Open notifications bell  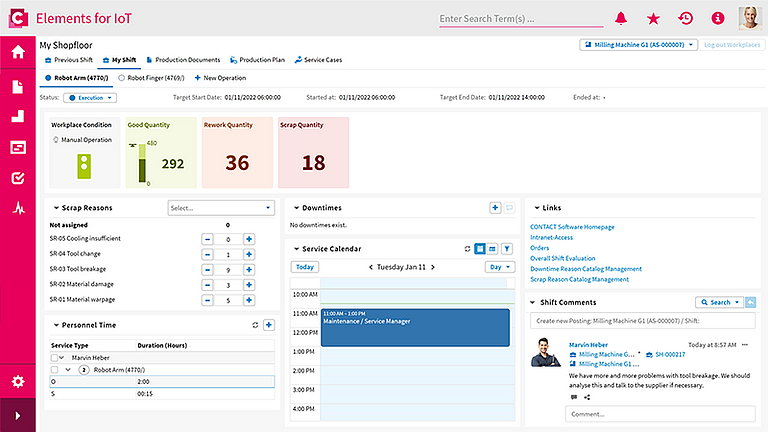click(621, 18)
